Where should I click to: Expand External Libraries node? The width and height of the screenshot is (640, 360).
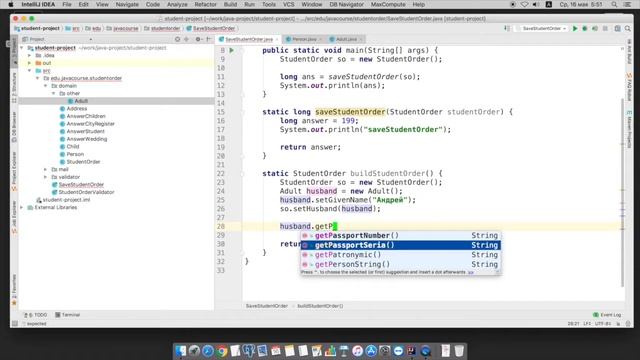[x=22, y=208]
